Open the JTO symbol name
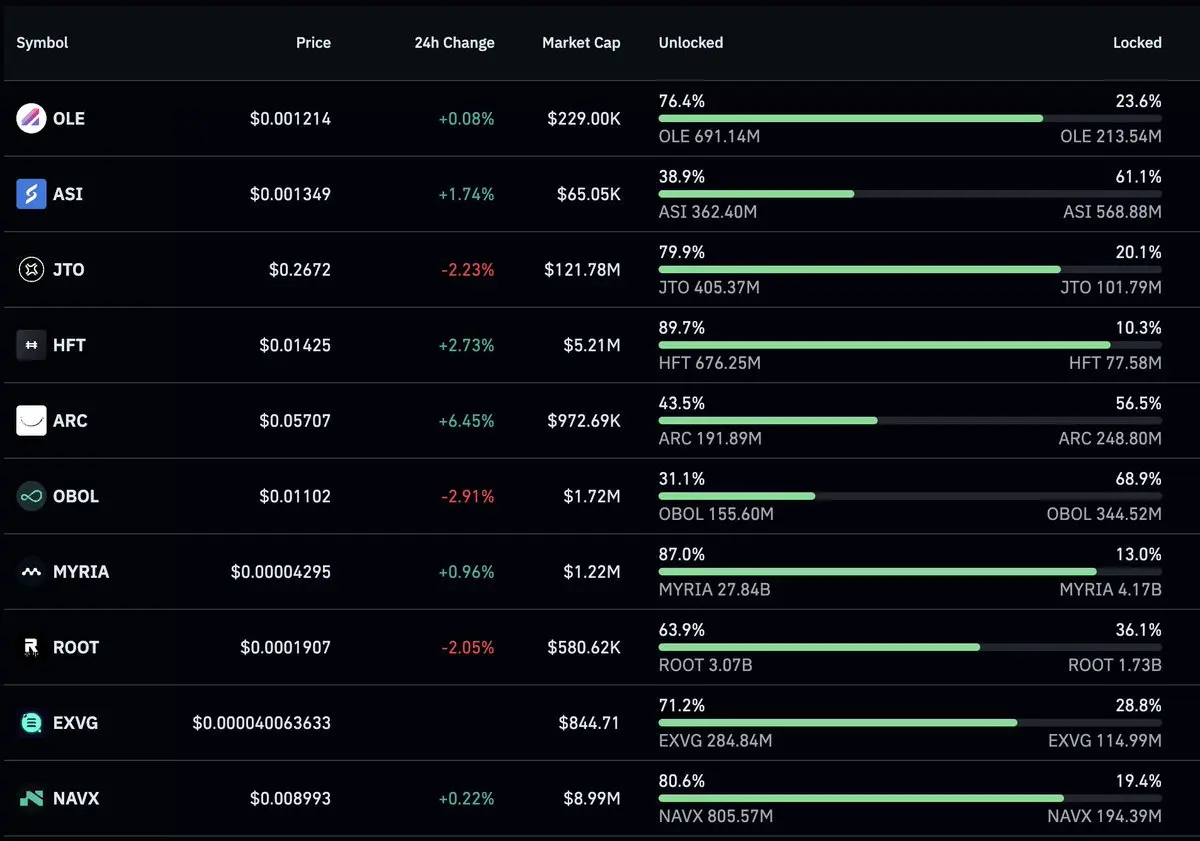This screenshot has width=1200, height=841. [69, 269]
